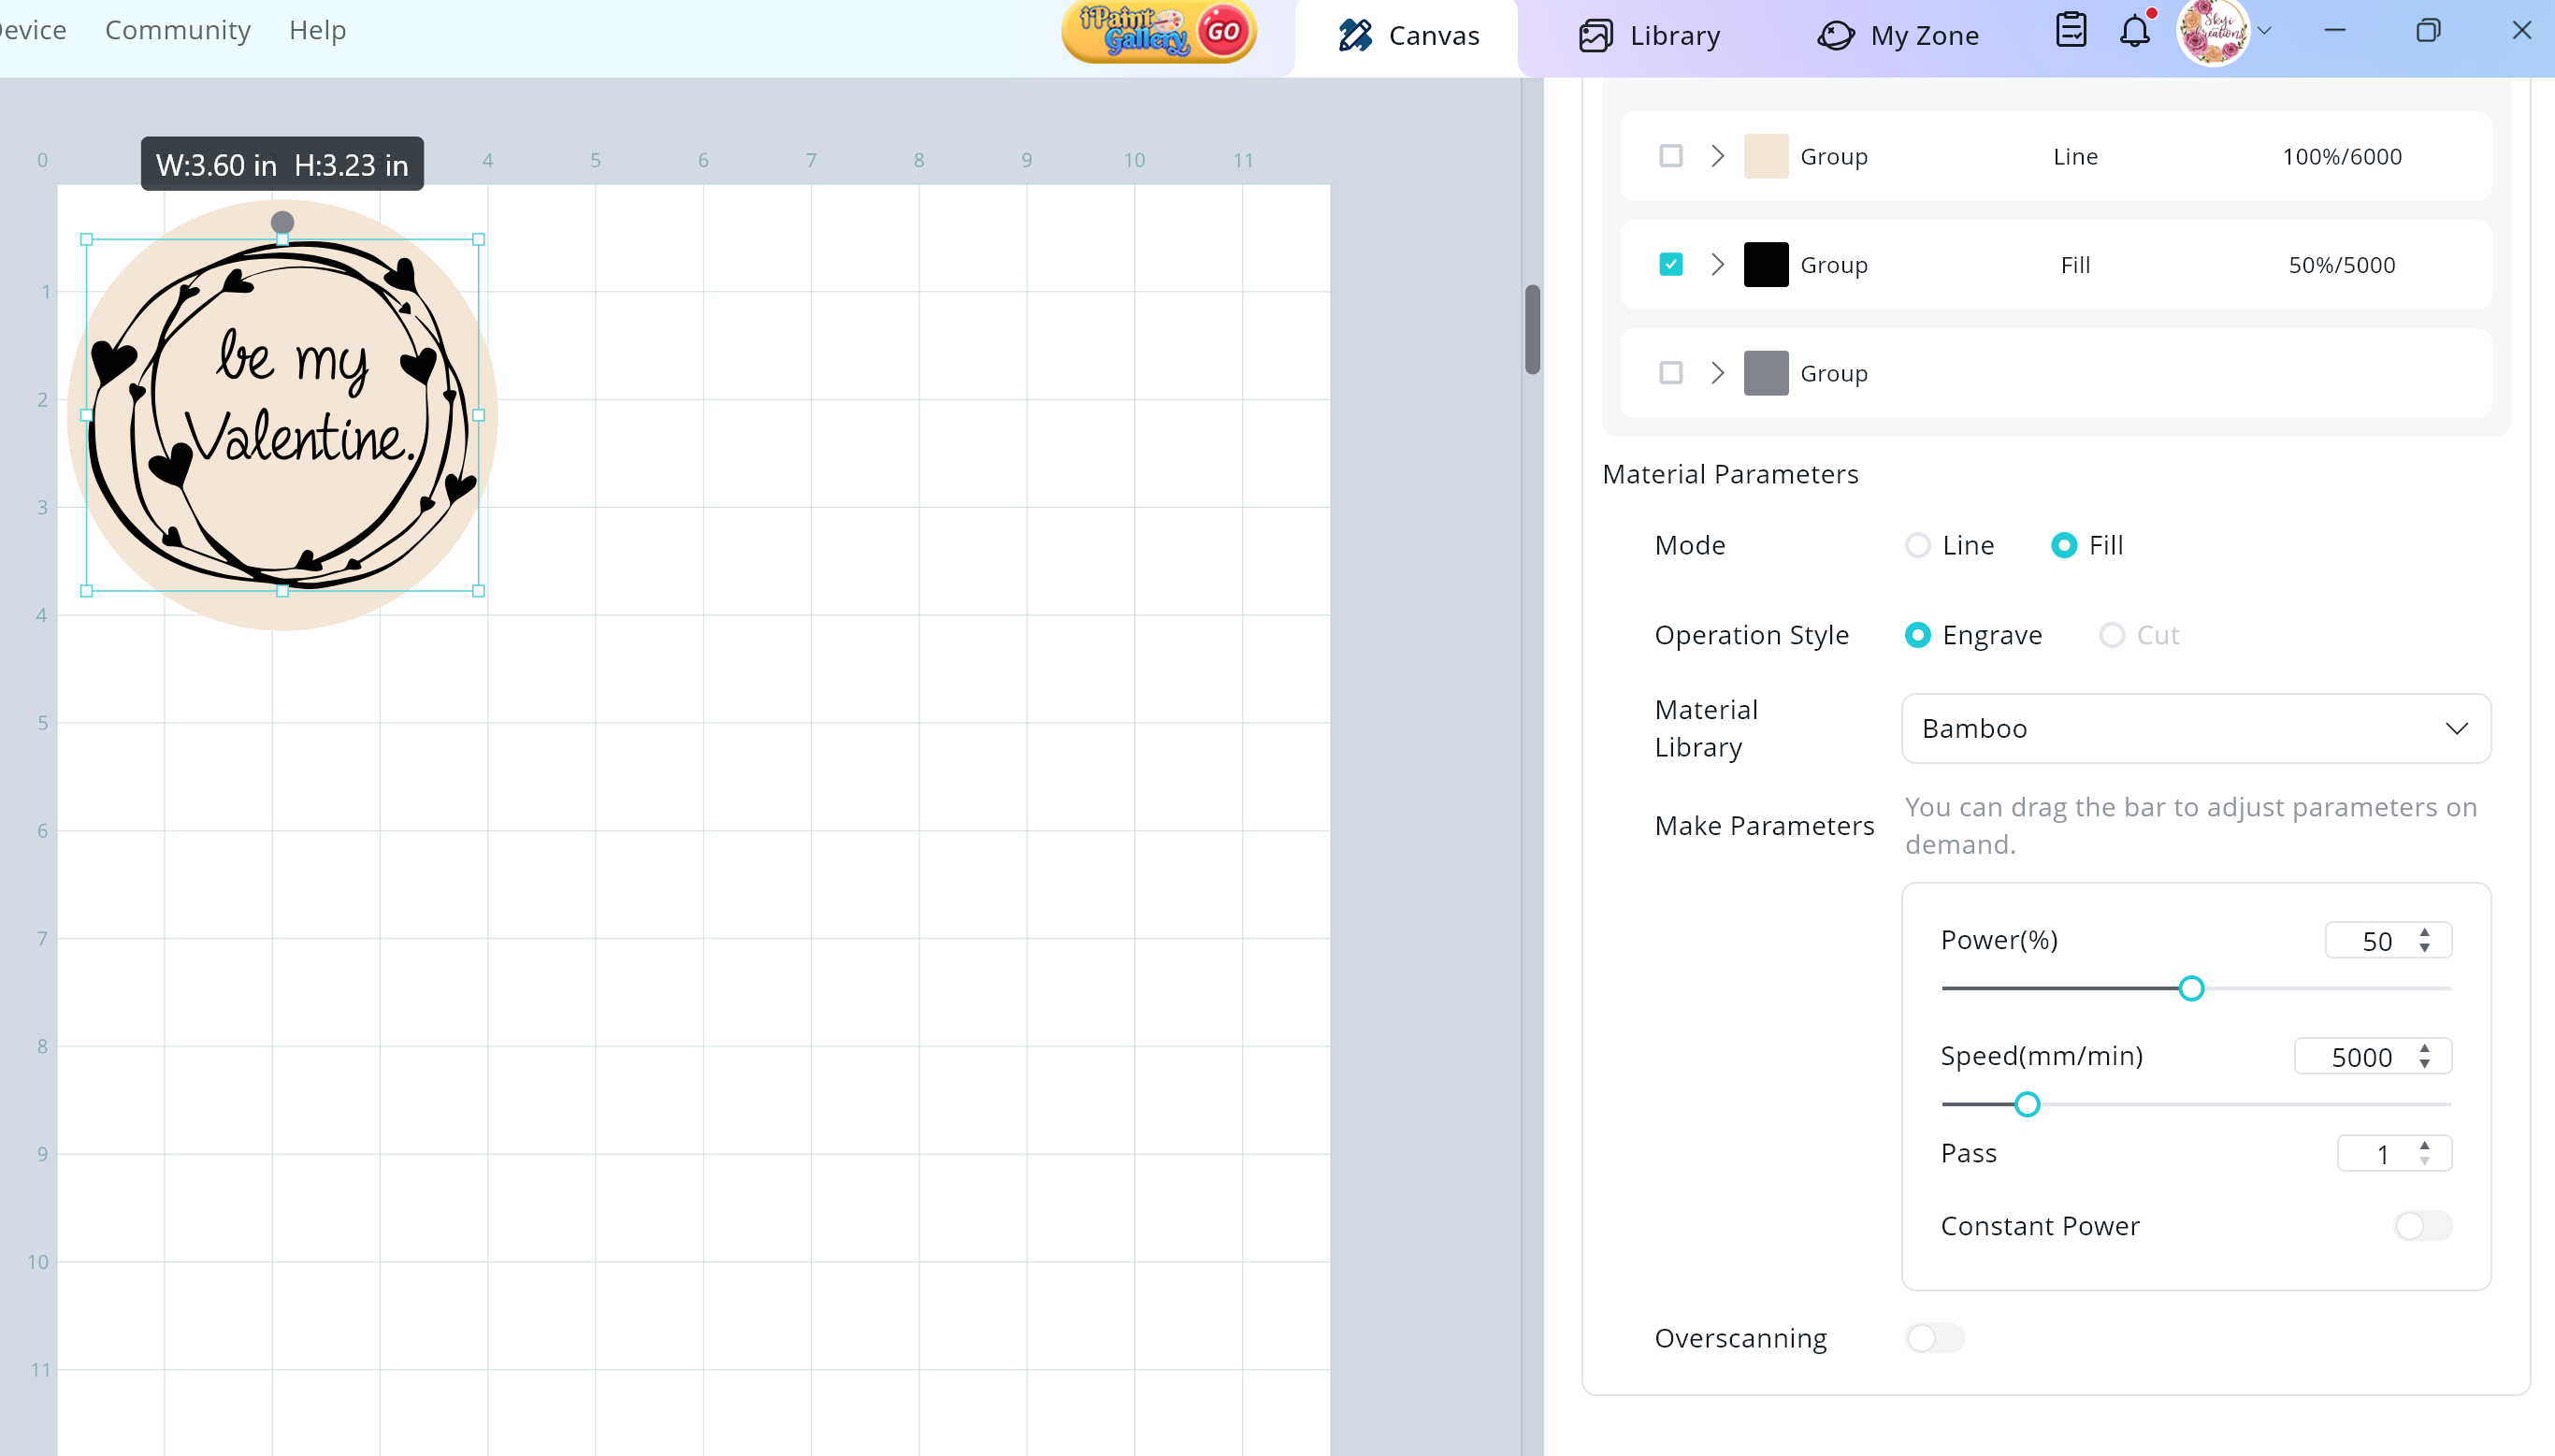Click the gray group color swatch

[x=1765, y=373]
